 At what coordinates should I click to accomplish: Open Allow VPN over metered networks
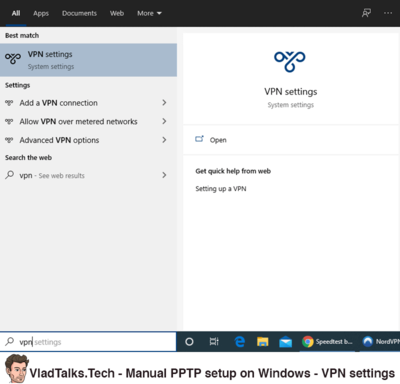point(88,121)
